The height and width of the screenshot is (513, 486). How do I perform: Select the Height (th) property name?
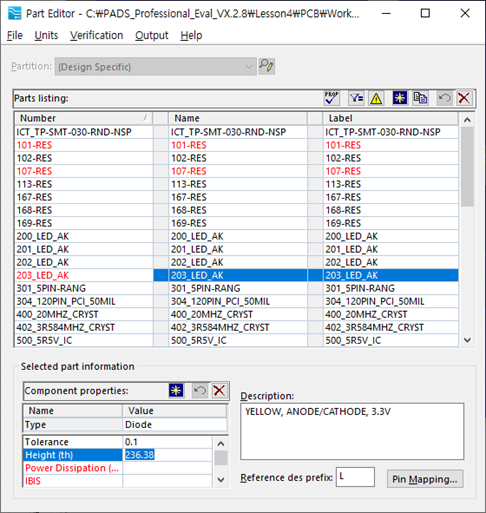73,455
